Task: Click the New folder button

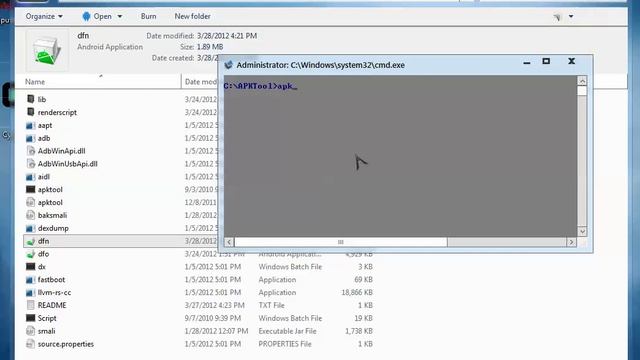Action: click(x=192, y=16)
